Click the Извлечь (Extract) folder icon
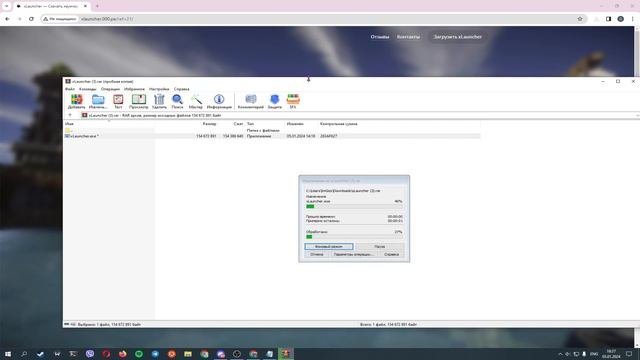 click(x=98, y=101)
